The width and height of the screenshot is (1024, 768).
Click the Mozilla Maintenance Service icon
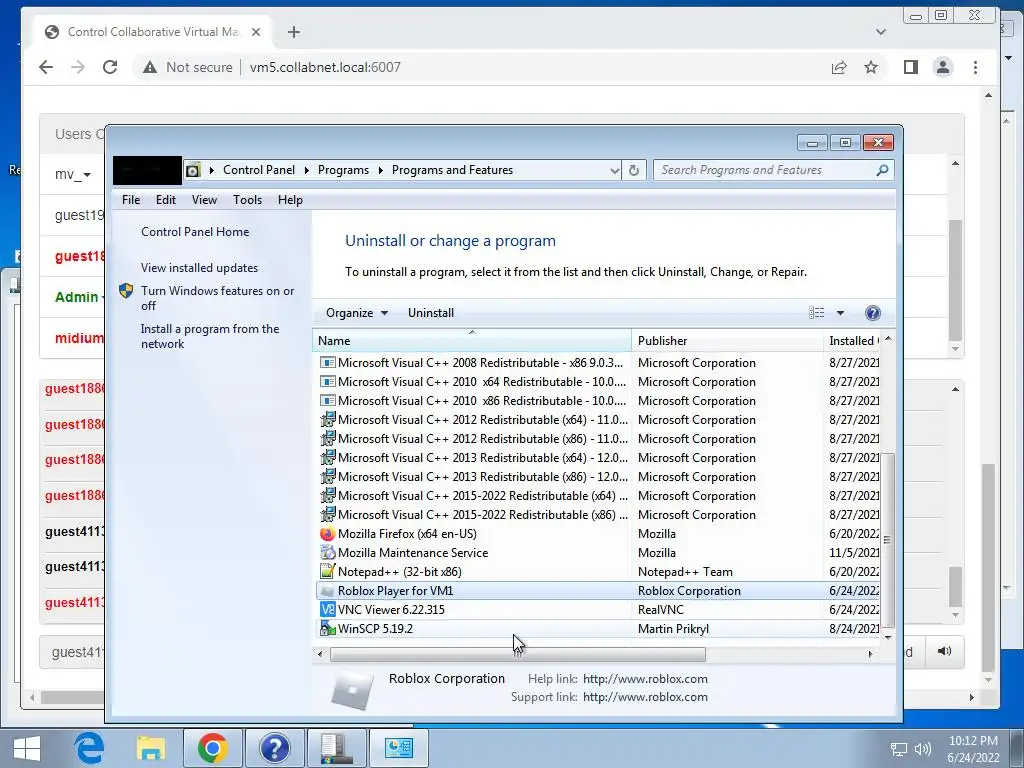click(327, 552)
